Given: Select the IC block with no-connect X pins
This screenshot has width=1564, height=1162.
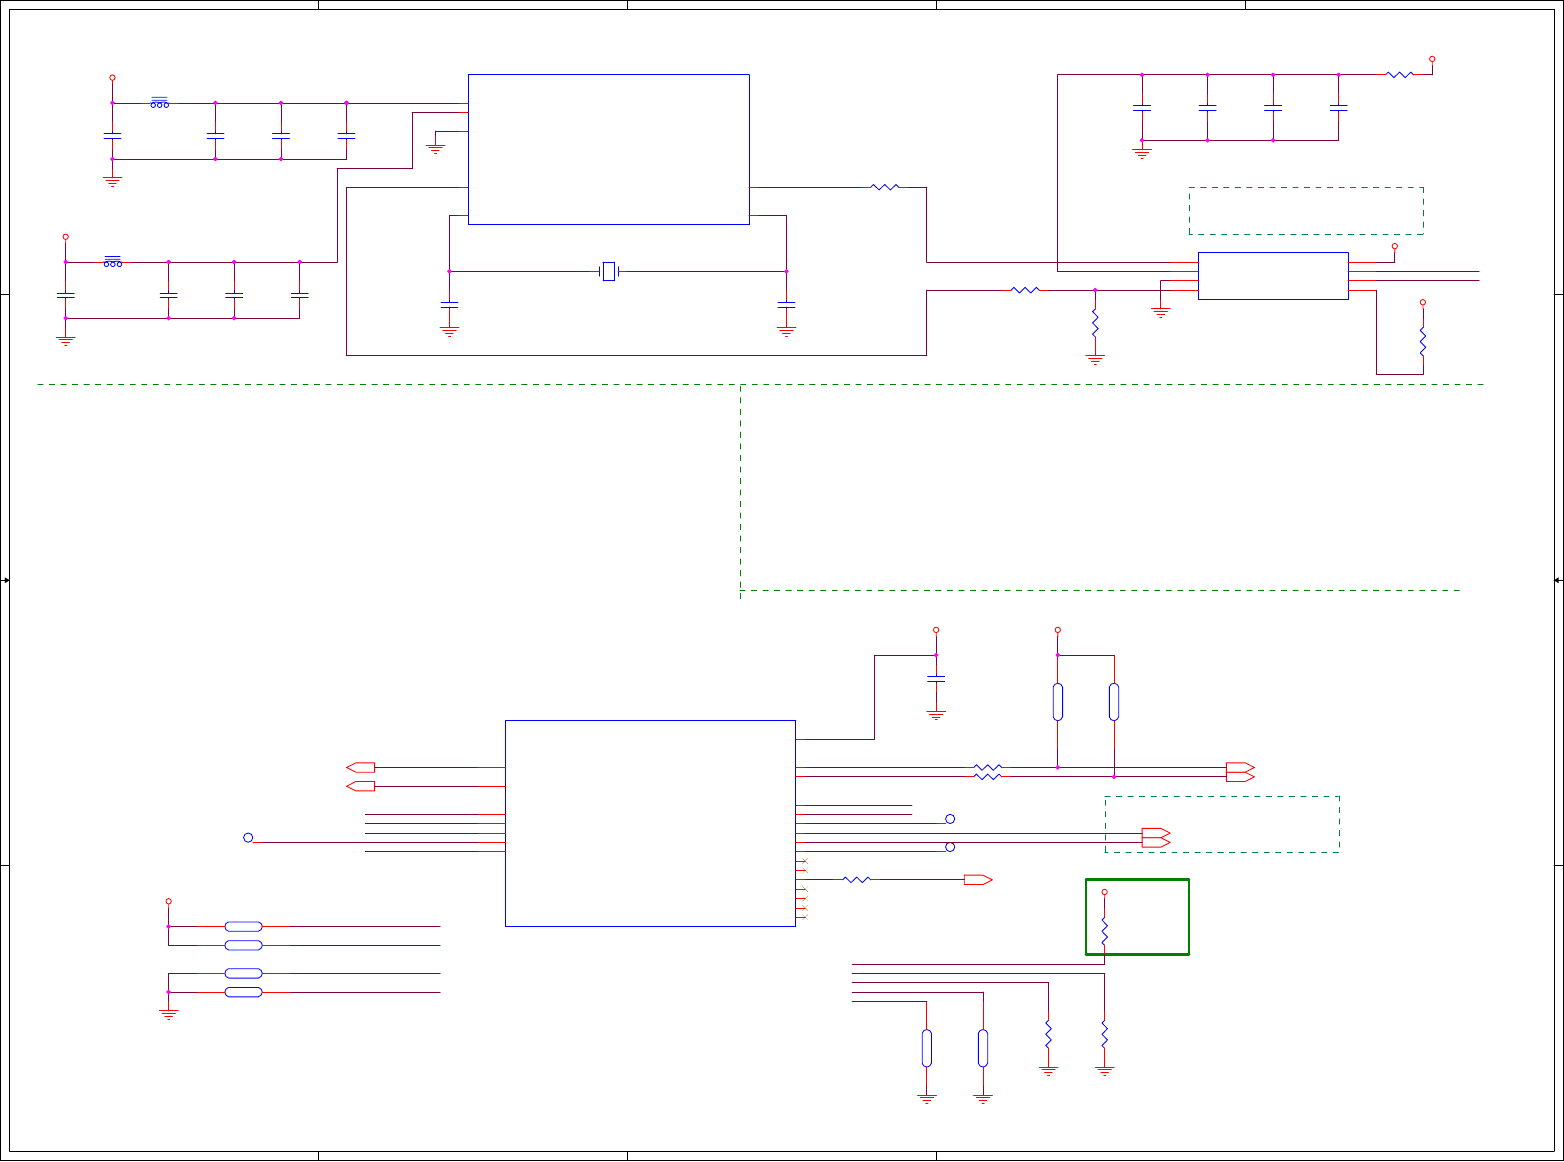Looking at the screenshot, I should click(x=650, y=823).
